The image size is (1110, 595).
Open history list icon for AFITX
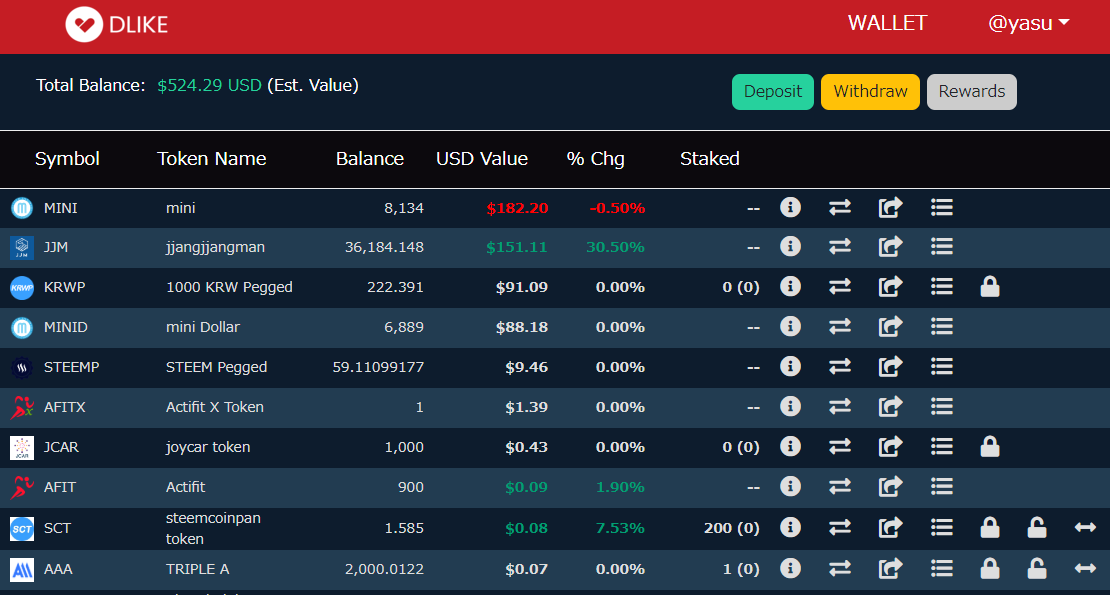coord(942,407)
